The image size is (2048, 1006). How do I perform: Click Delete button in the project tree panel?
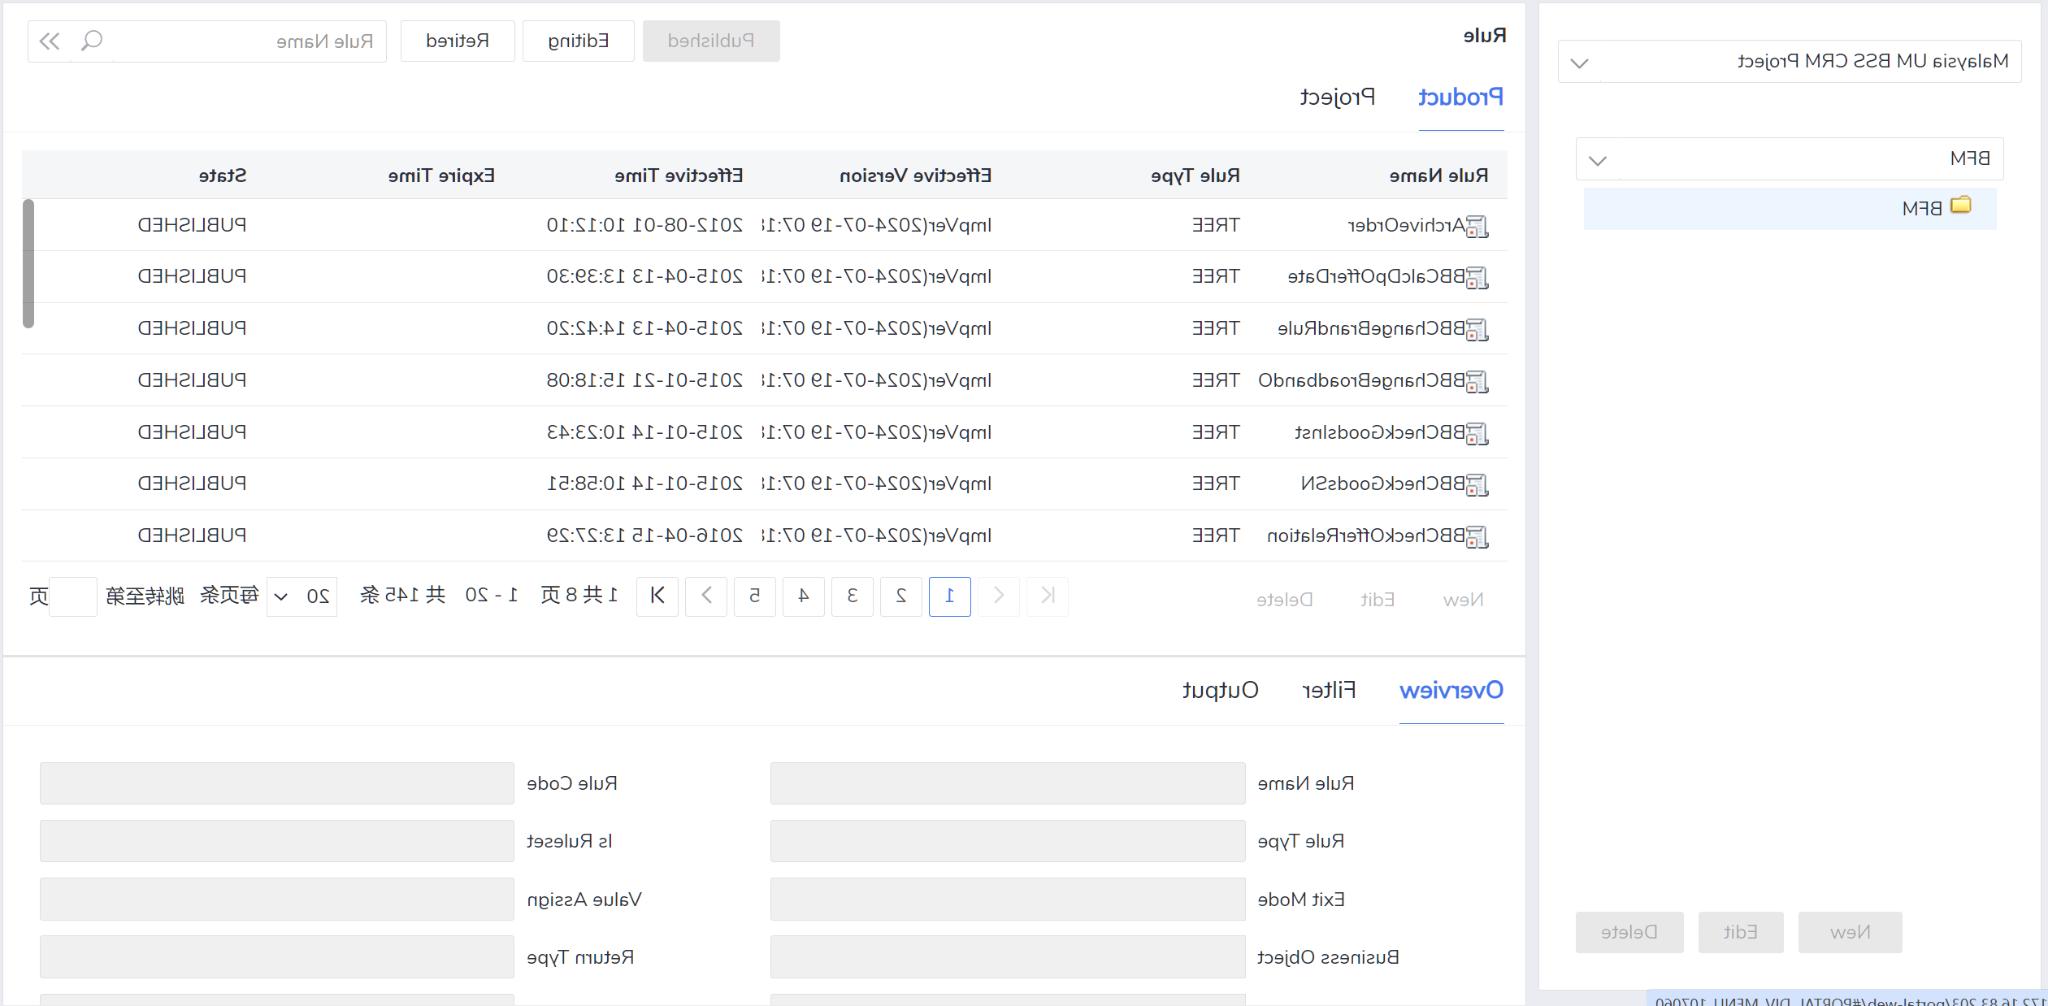pyautogui.click(x=1629, y=932)
